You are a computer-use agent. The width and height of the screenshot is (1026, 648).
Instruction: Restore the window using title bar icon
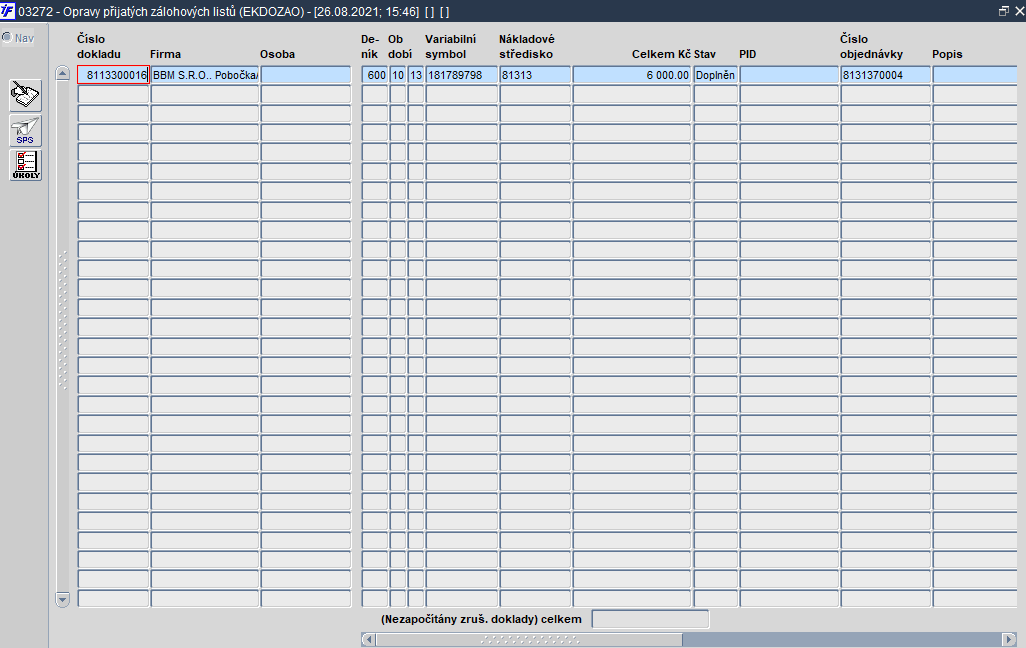tap(1004, 11)
